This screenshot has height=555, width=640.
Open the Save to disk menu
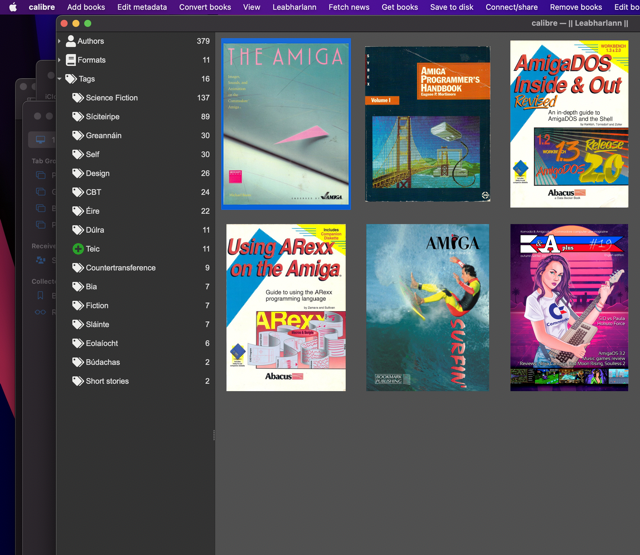(452, 7)
